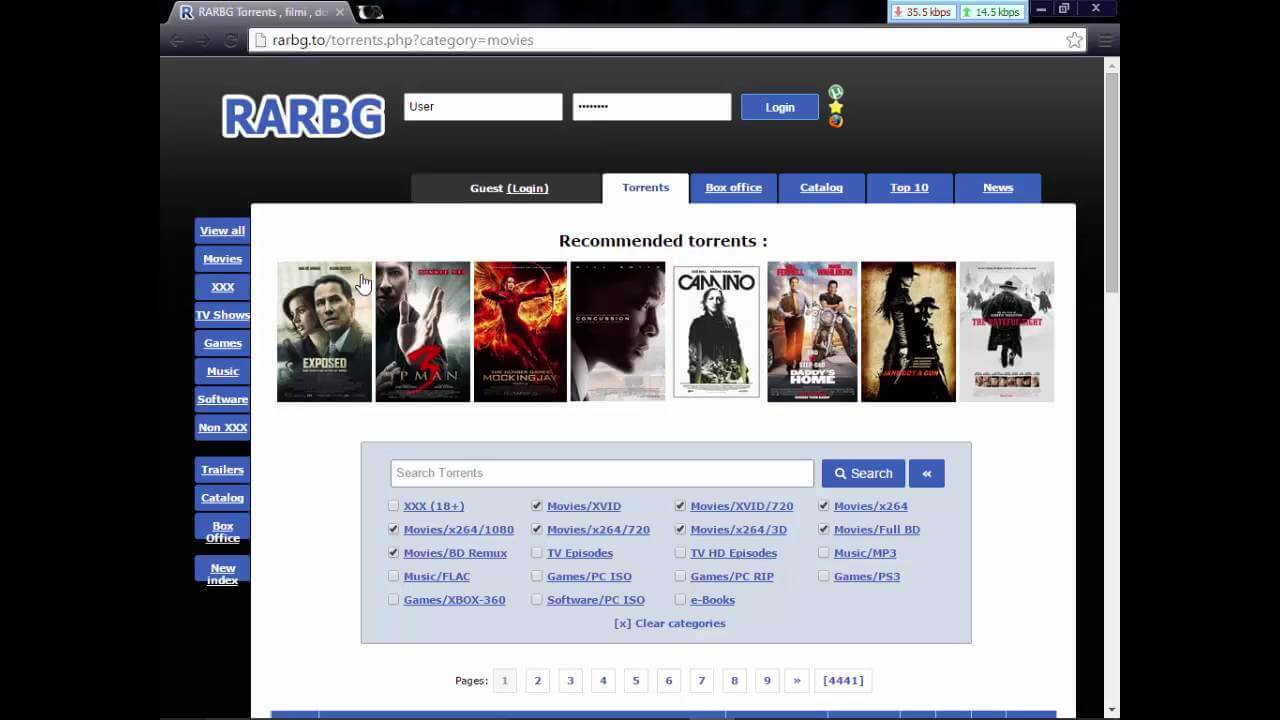Uncheck Movies/x264/1080 checkbox
Viewport: 1280px width, 720px height.
tap(393, 529)
